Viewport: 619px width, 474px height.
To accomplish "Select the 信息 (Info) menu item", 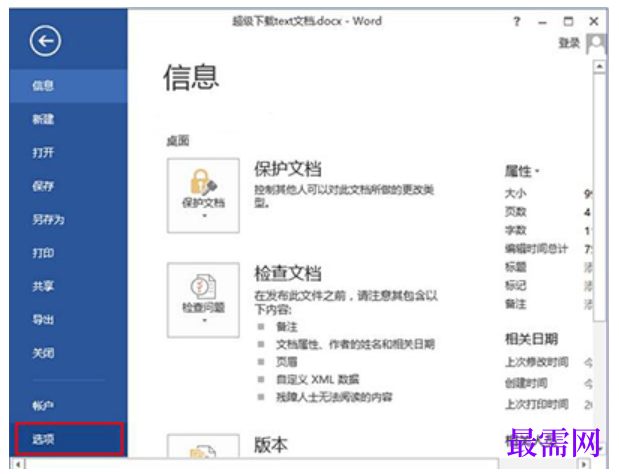I will (x=68, y=86).
